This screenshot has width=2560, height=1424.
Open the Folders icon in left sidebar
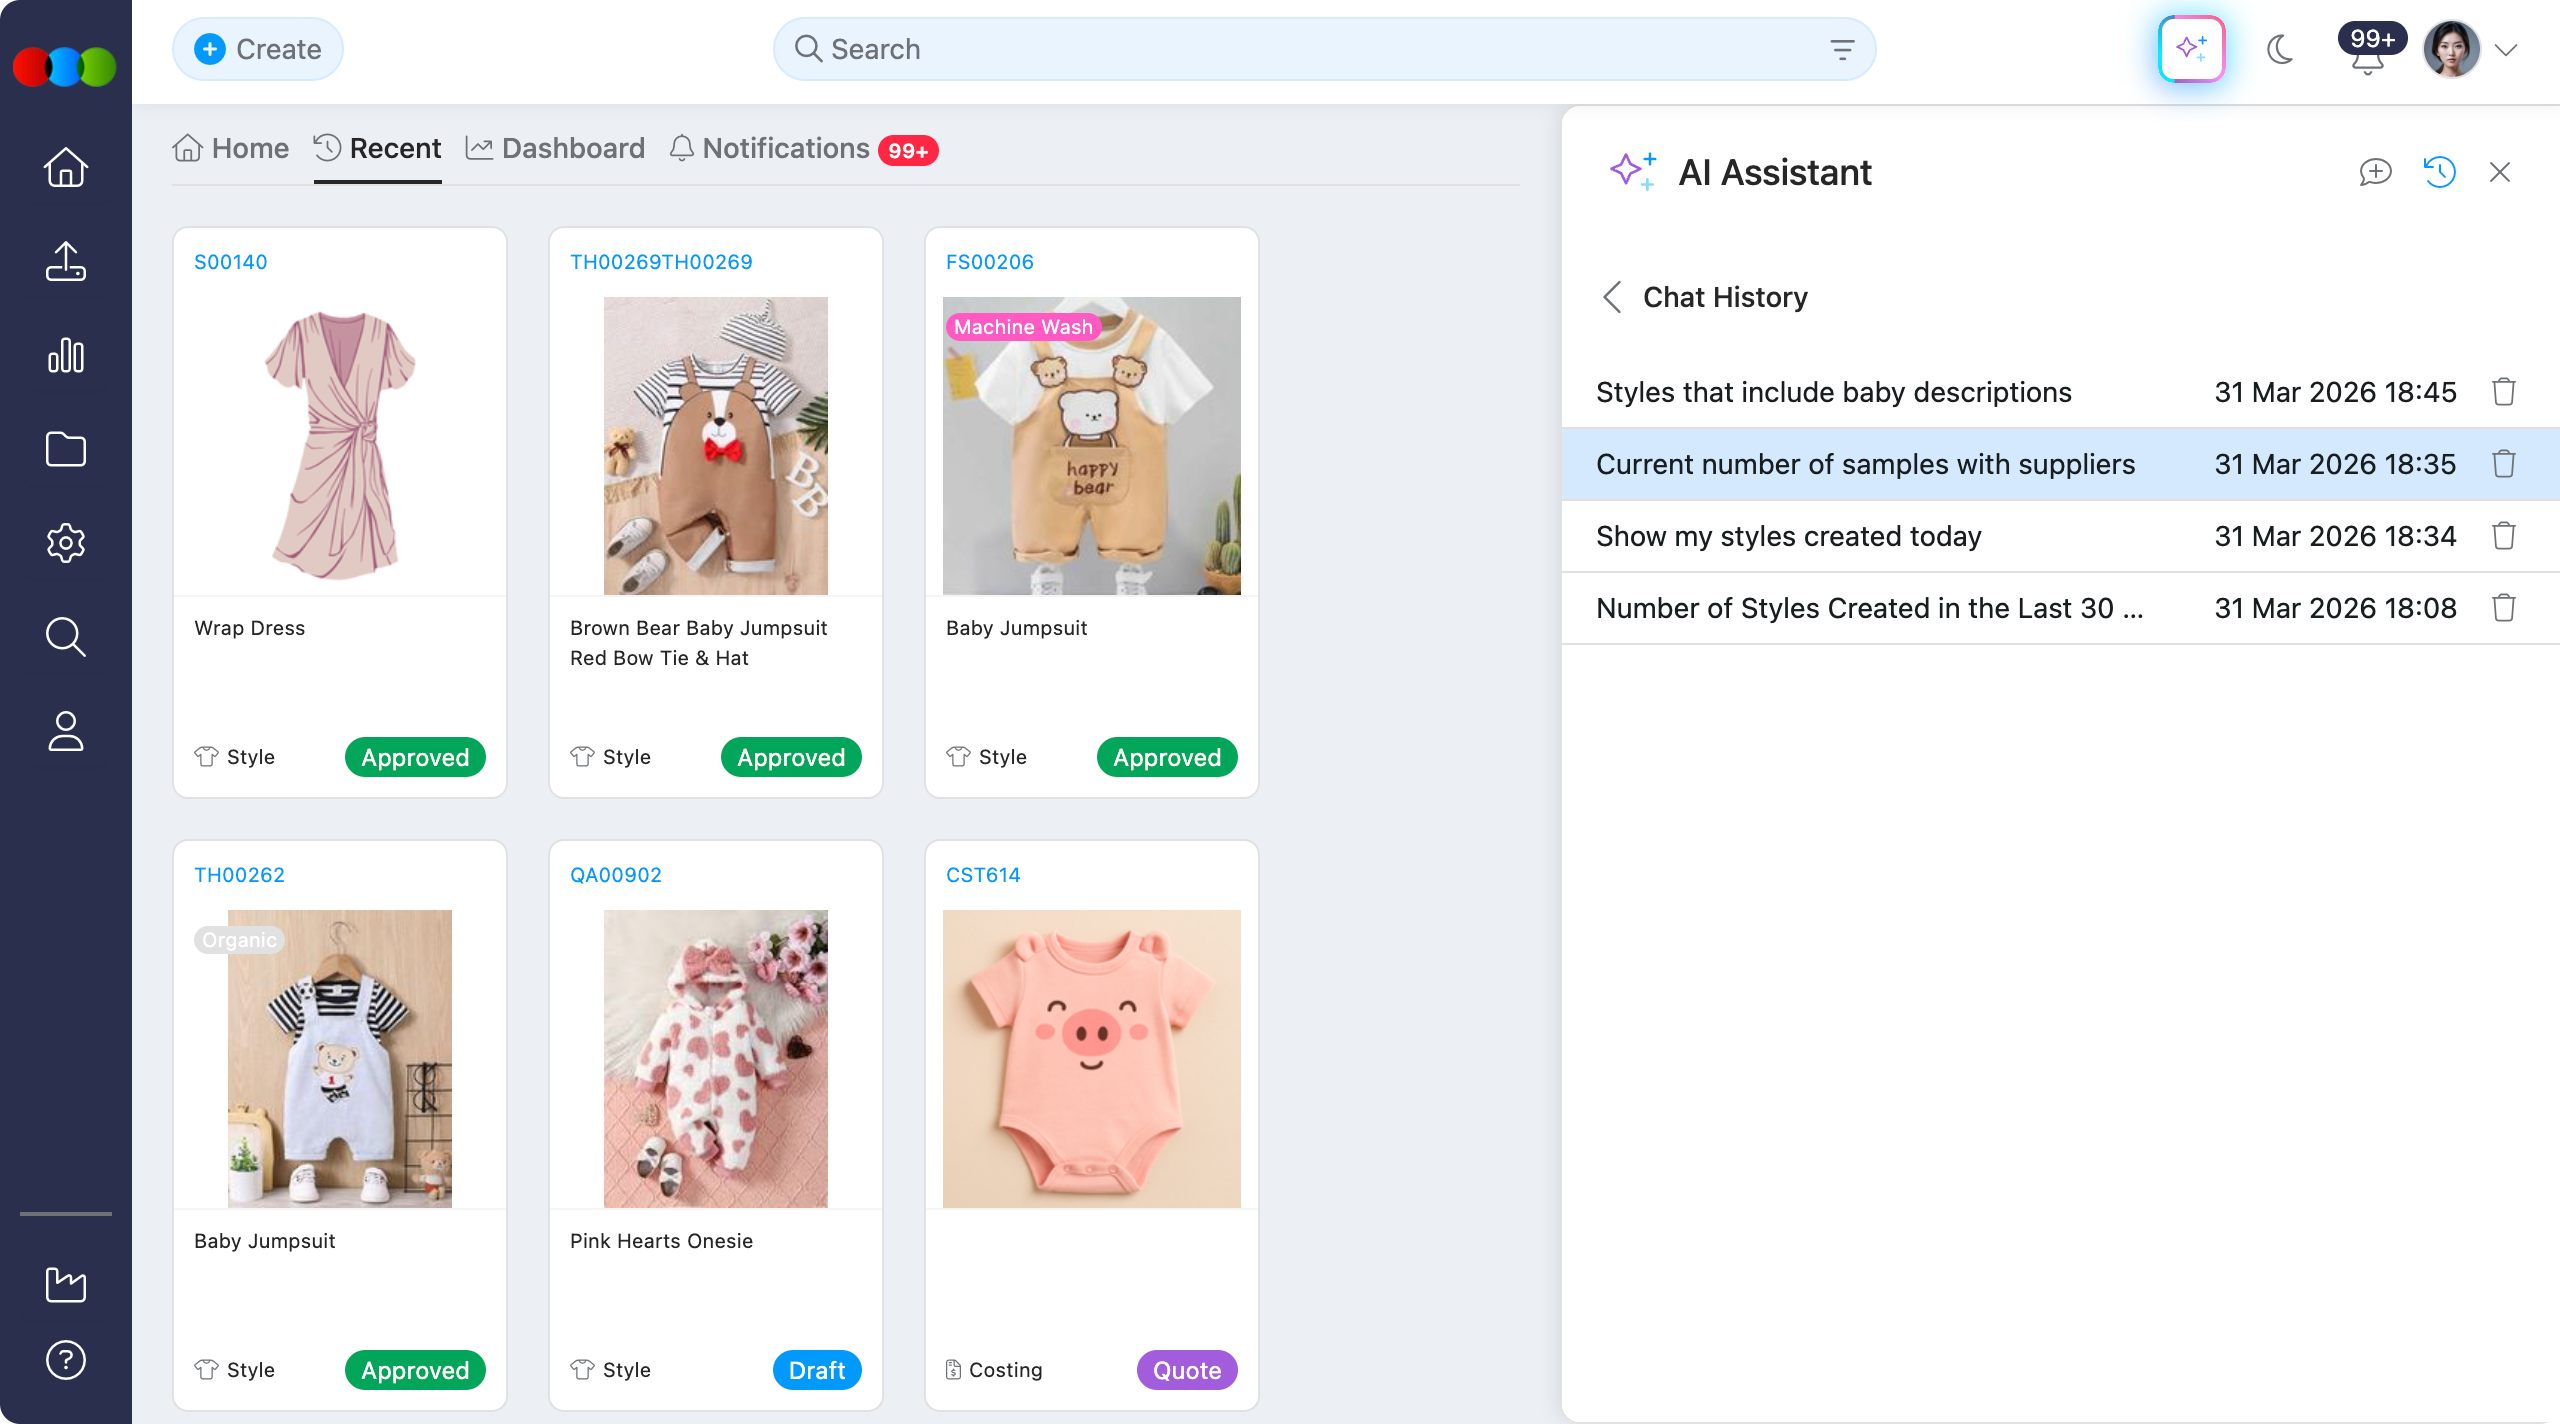64,449
